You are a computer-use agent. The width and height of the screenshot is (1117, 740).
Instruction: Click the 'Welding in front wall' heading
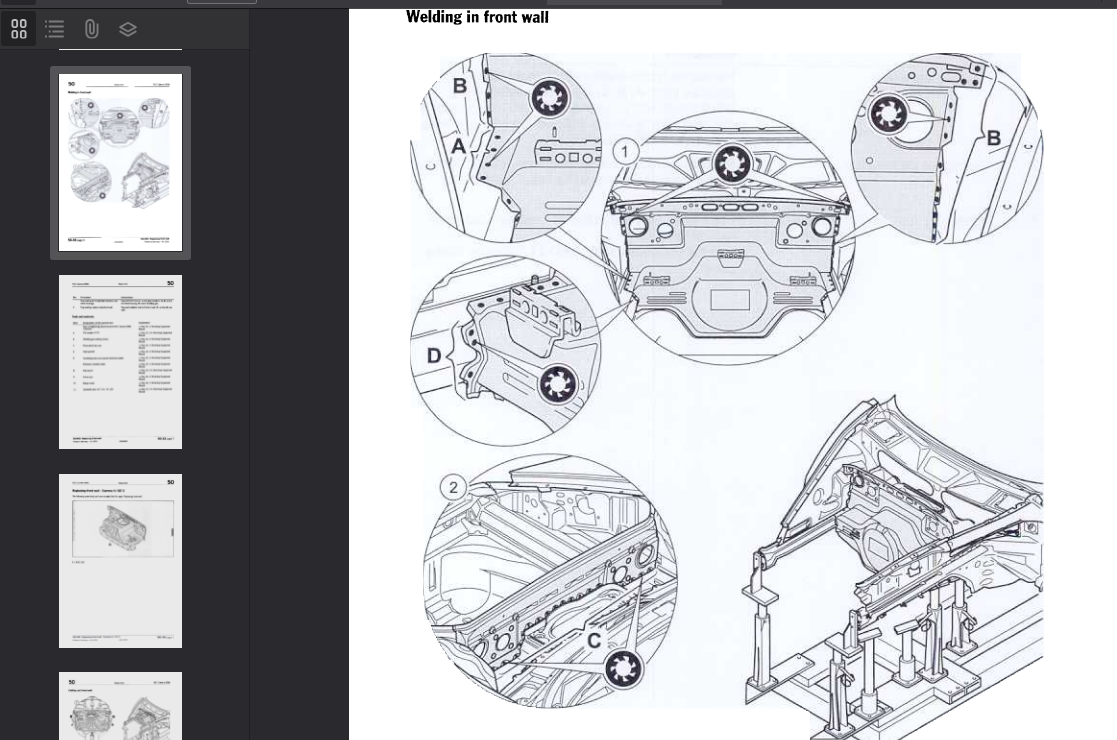pos(477,17)
